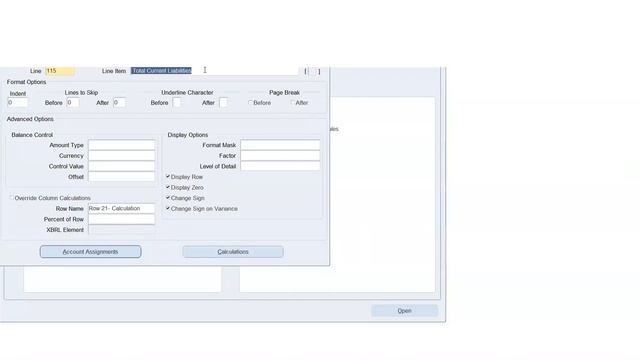Enable Override Column Calculations checkbox
This screenshot has width=640, height=360.
pyautogui.click(x=12, y=198)
